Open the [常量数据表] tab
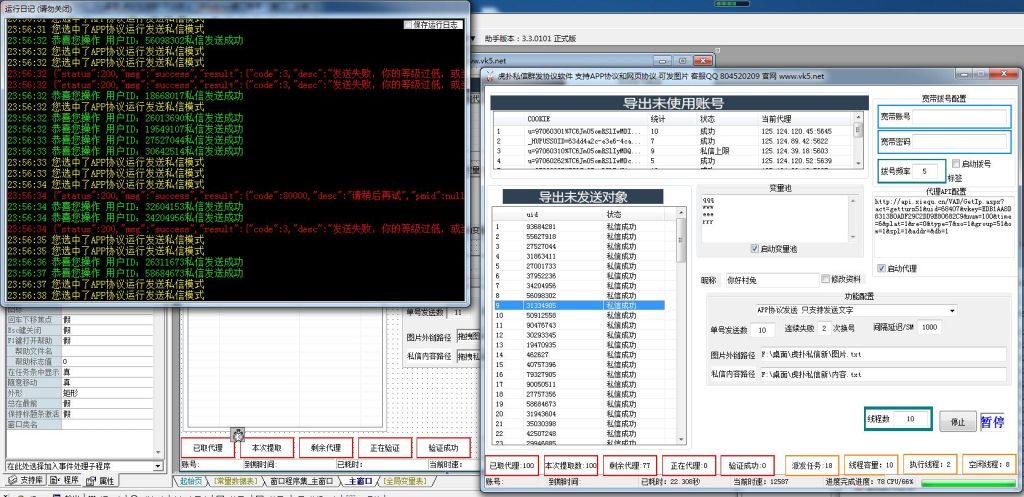This screenshot has width=1024, height=497. pos(234,481)
